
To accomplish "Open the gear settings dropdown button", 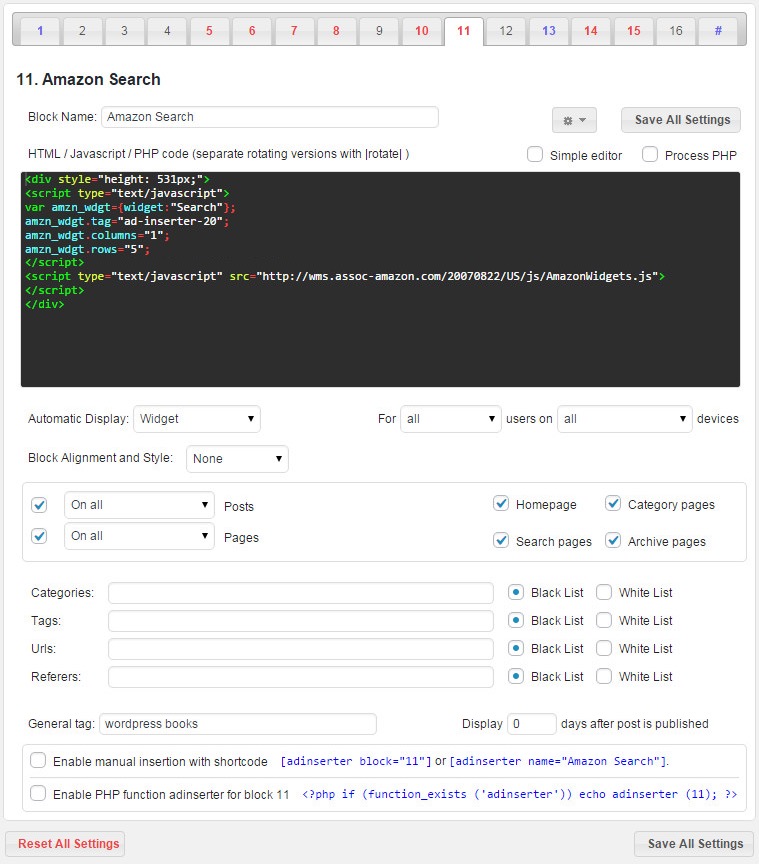I will [574, 120].
